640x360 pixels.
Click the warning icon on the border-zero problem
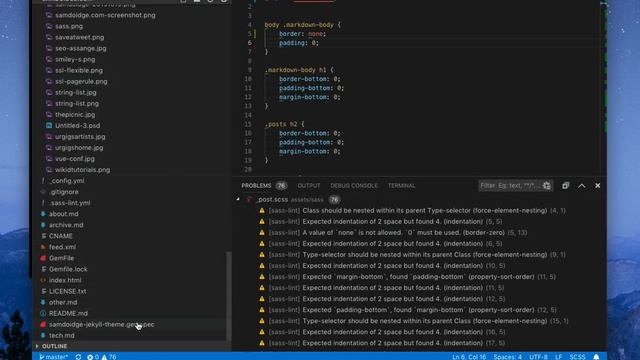tap(262, 233)
